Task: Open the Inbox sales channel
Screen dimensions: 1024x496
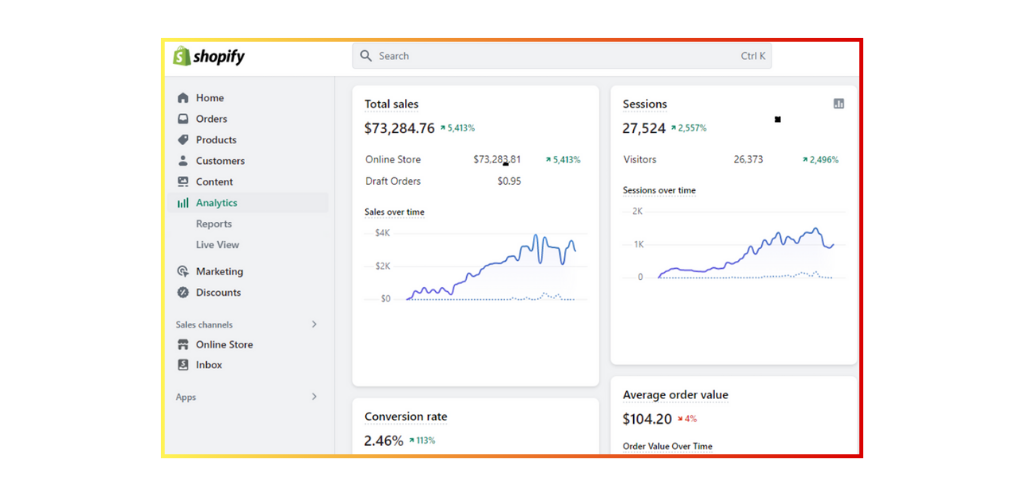Action: tap(209, 365)
